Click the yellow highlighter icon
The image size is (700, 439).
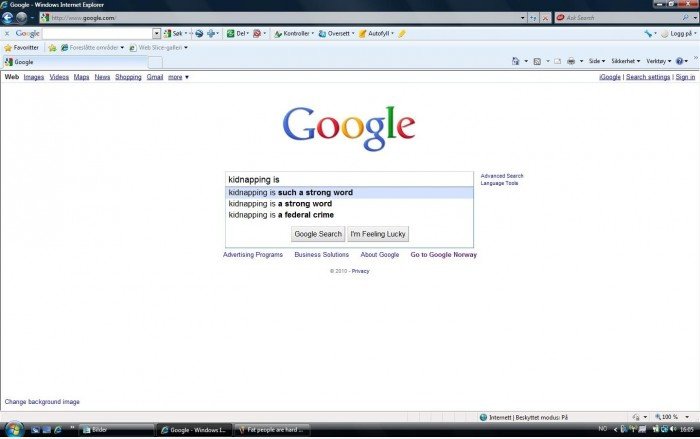point(402,33)
